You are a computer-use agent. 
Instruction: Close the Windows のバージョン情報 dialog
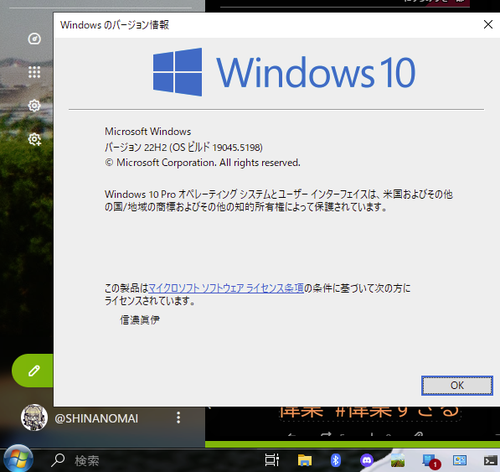point(488,24)
